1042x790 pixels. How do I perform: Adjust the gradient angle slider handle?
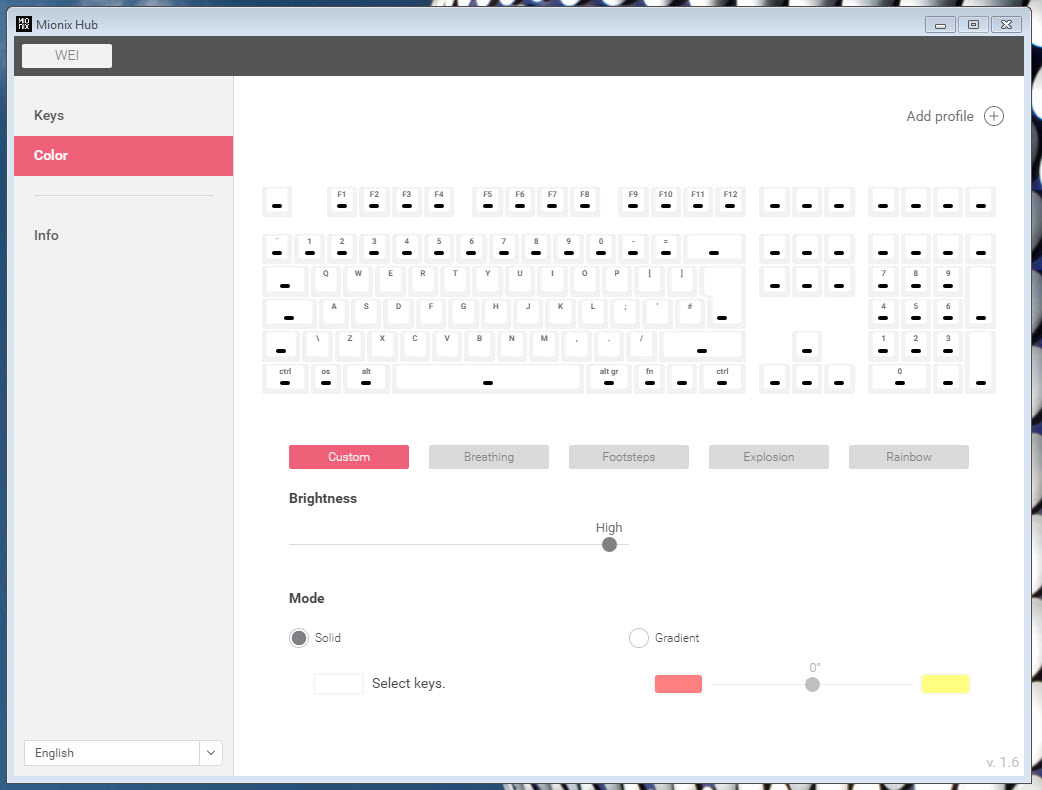point(812,684)
